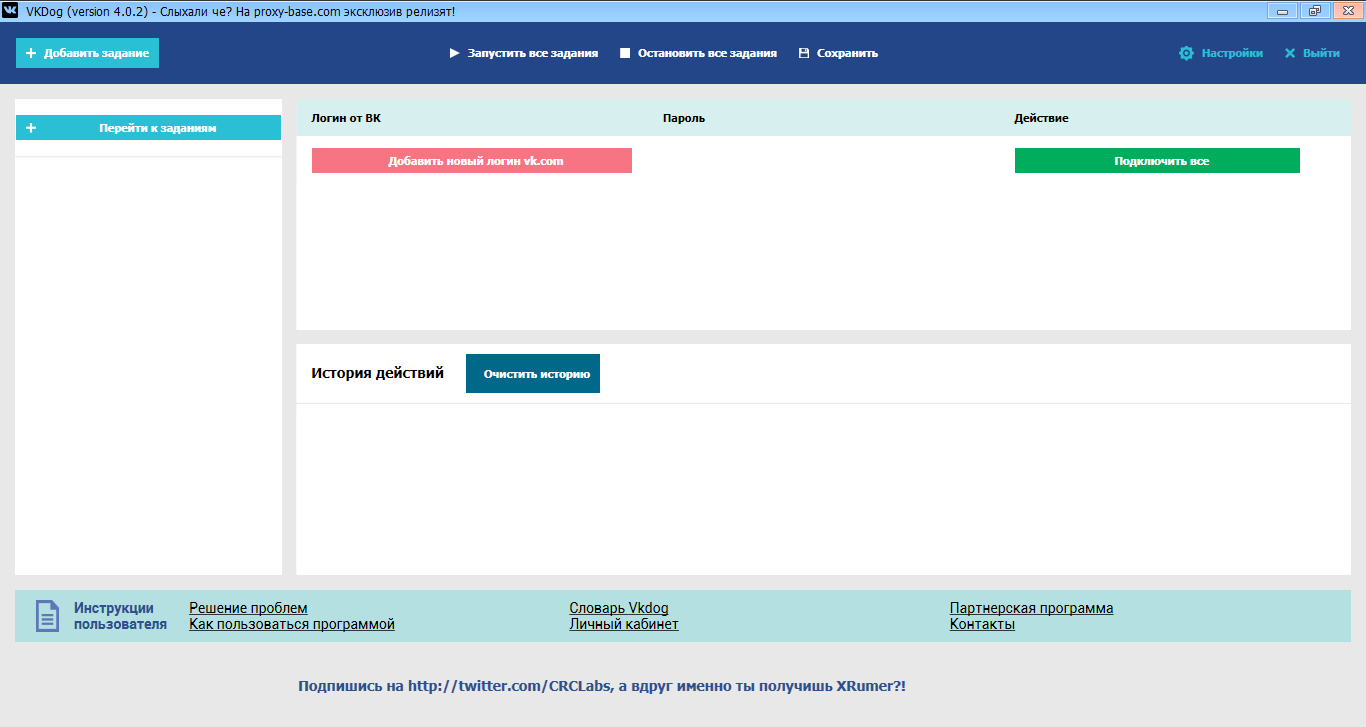Open the Партнерская программа link
Image resolution: width=1366 pixels, height=727 pixels.
1032,607
